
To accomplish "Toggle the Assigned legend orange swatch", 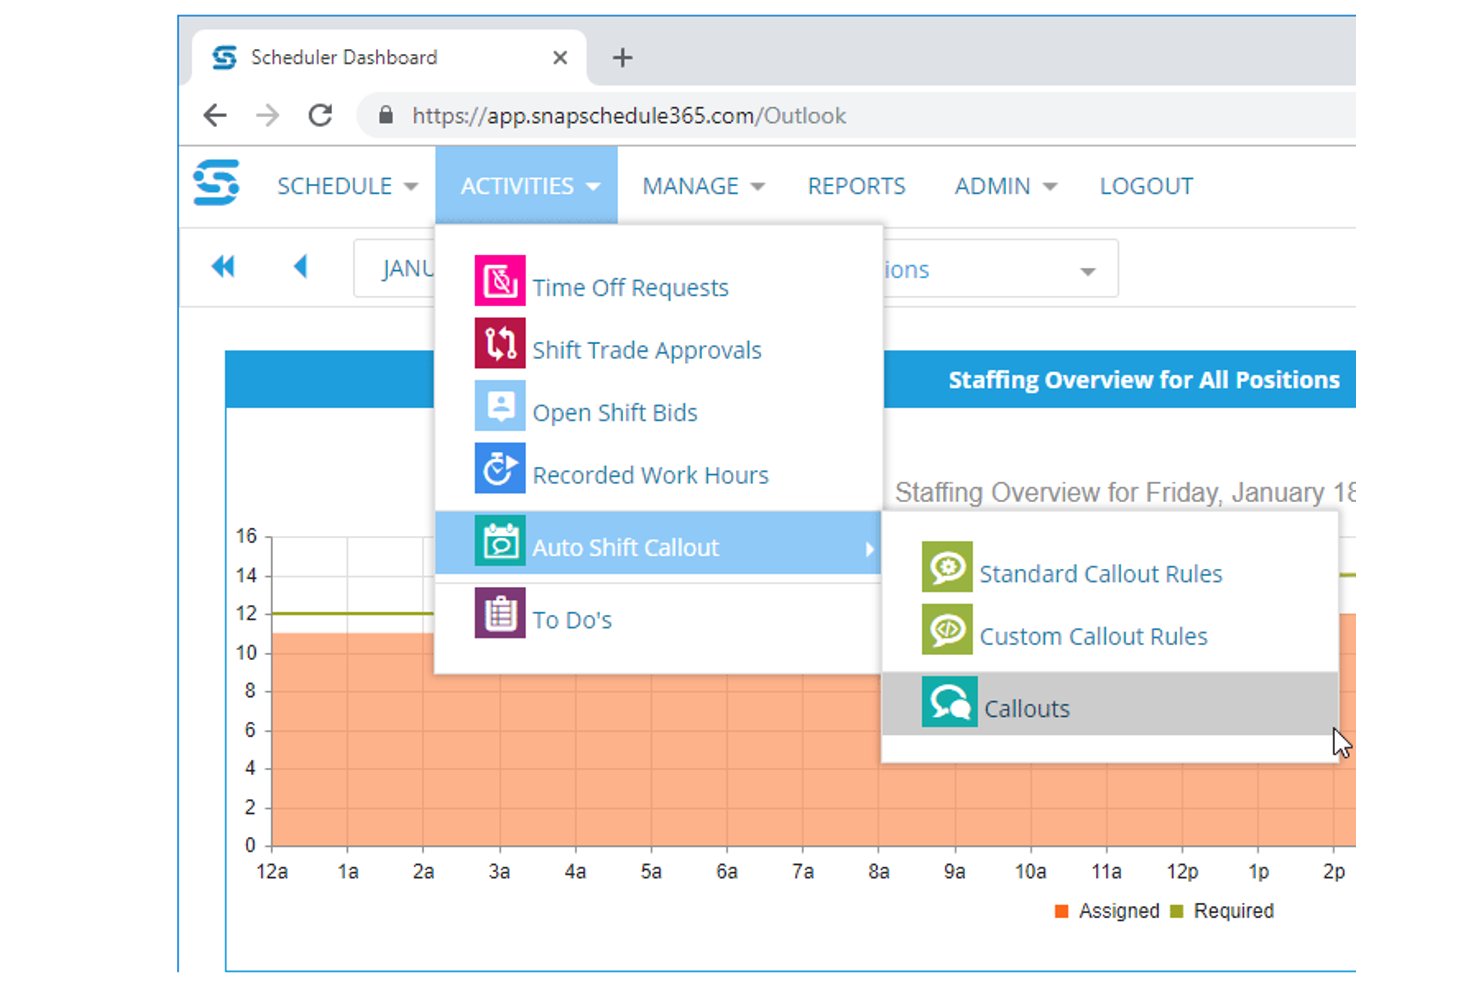I will coord(1062,911).
